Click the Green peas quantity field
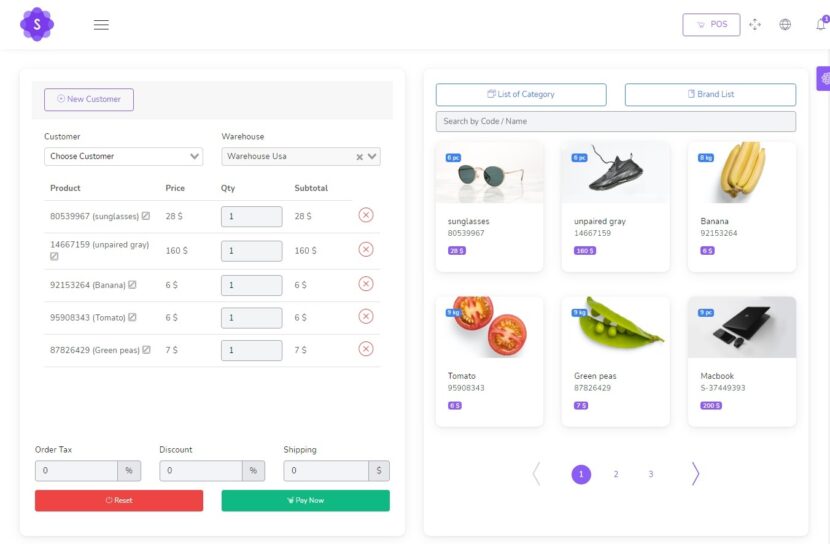The image size is (830, 544). pos(251,350)
